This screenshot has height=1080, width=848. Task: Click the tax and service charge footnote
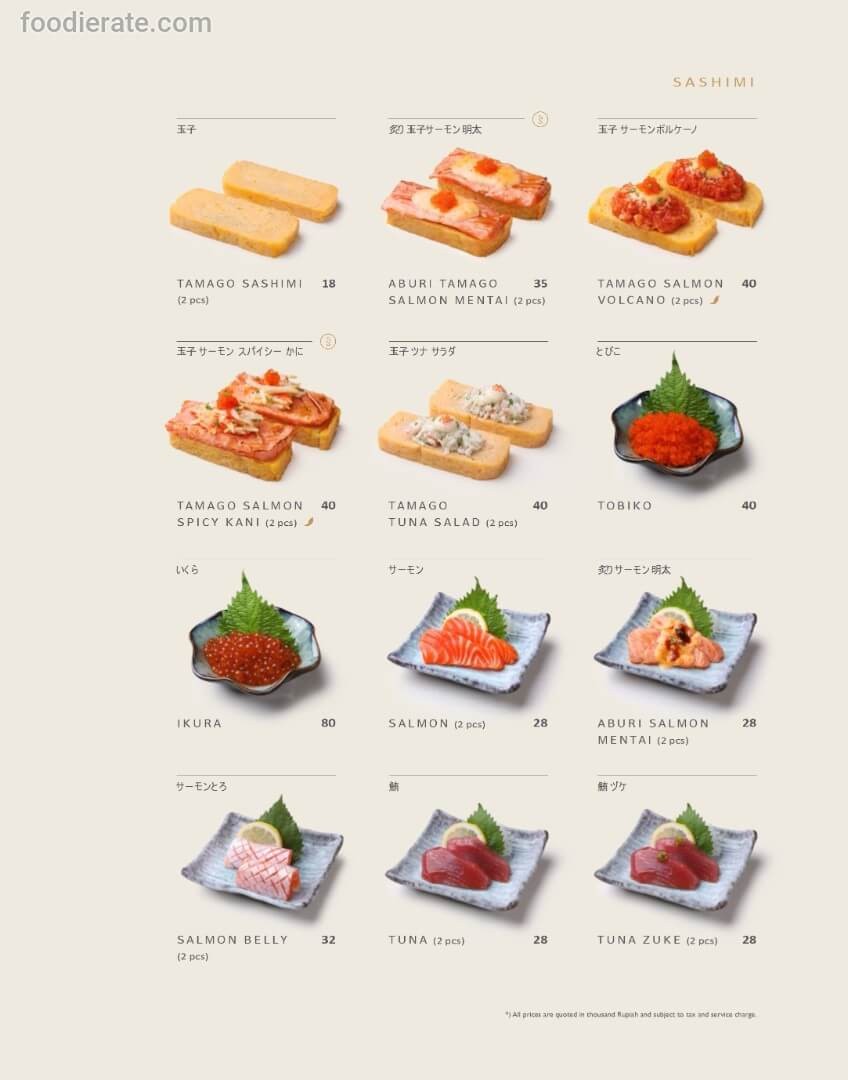(631, 1015)
